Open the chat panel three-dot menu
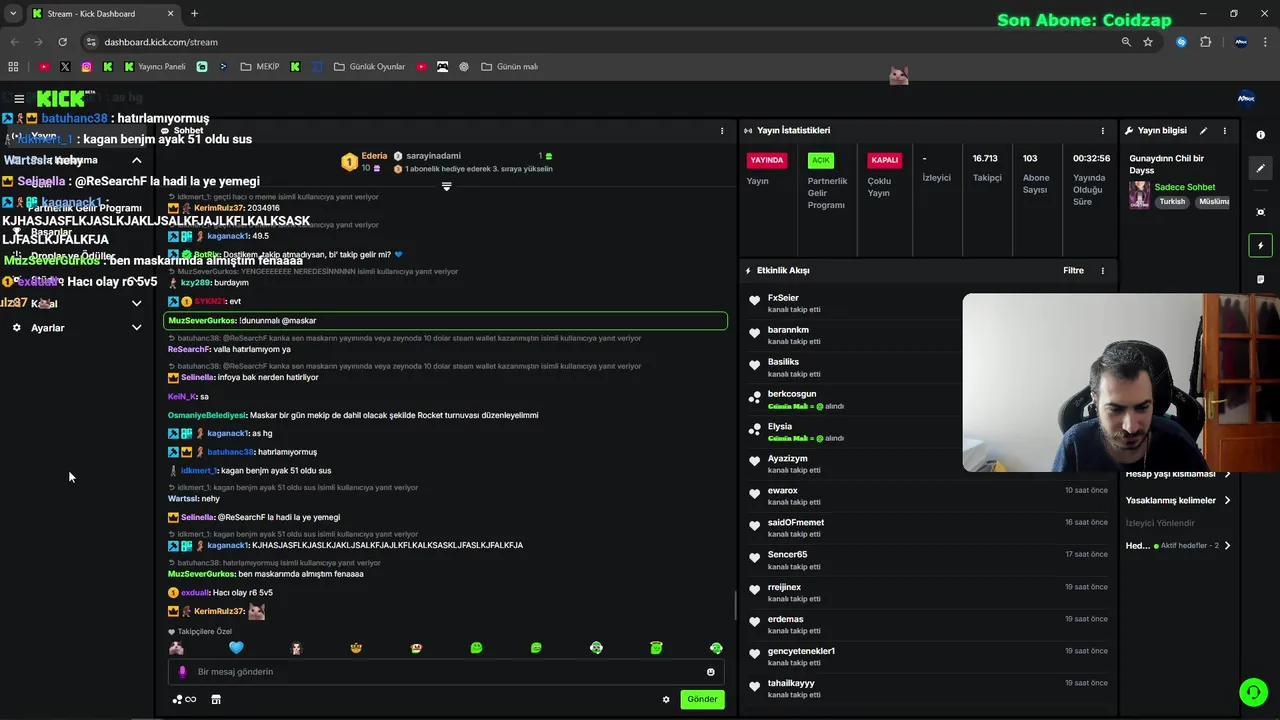1280x720 pixels. pyautogui.click(x=722, y=131)
